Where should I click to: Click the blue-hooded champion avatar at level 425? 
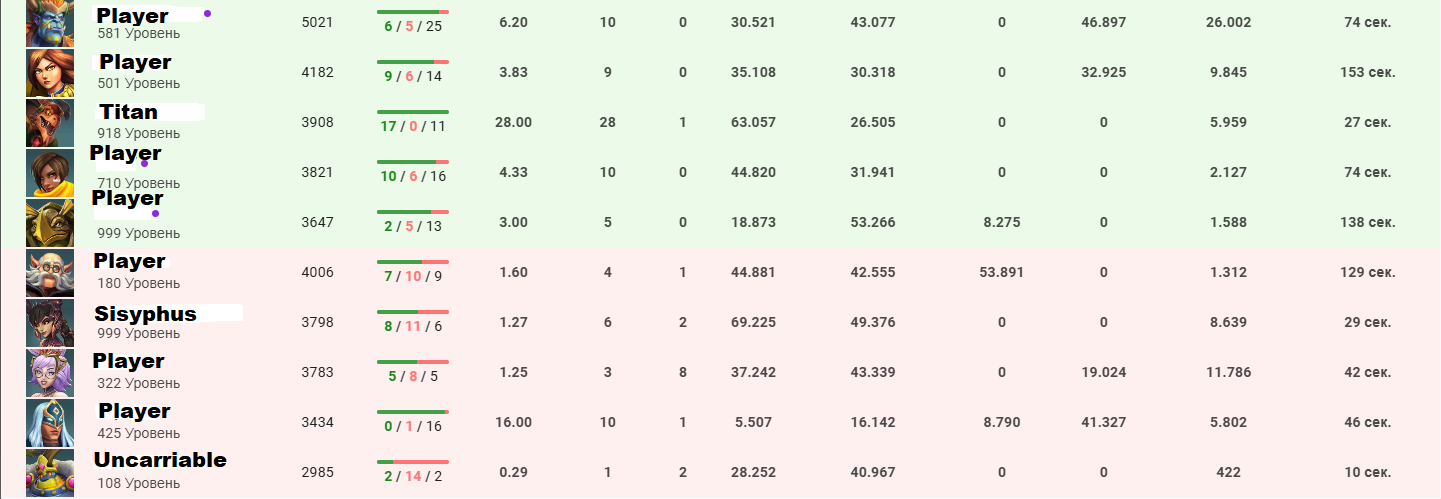coord(50,423)
